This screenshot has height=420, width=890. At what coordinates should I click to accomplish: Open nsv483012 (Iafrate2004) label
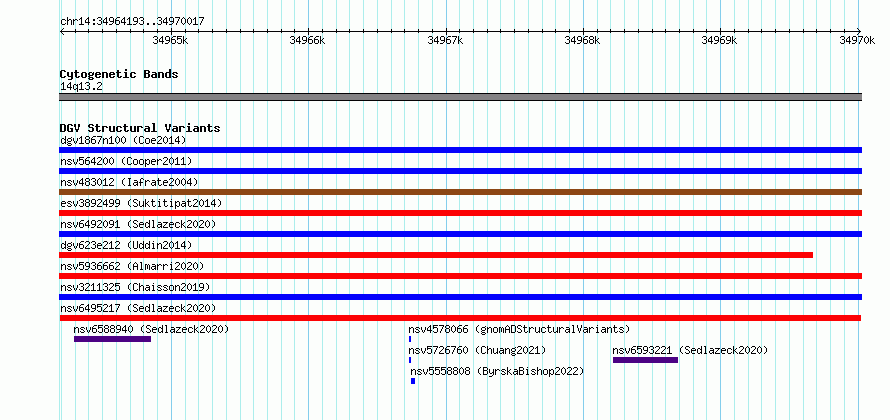point(129,182)
